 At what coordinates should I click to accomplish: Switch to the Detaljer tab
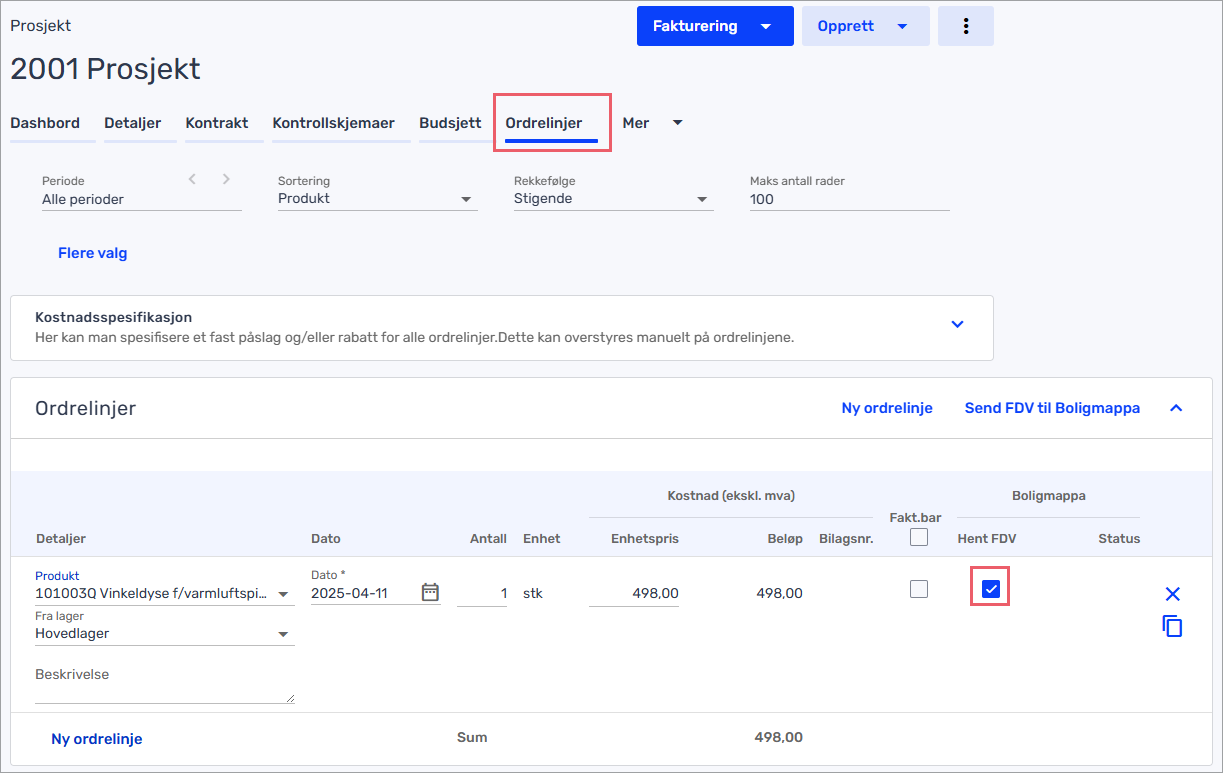coord(133,123)
